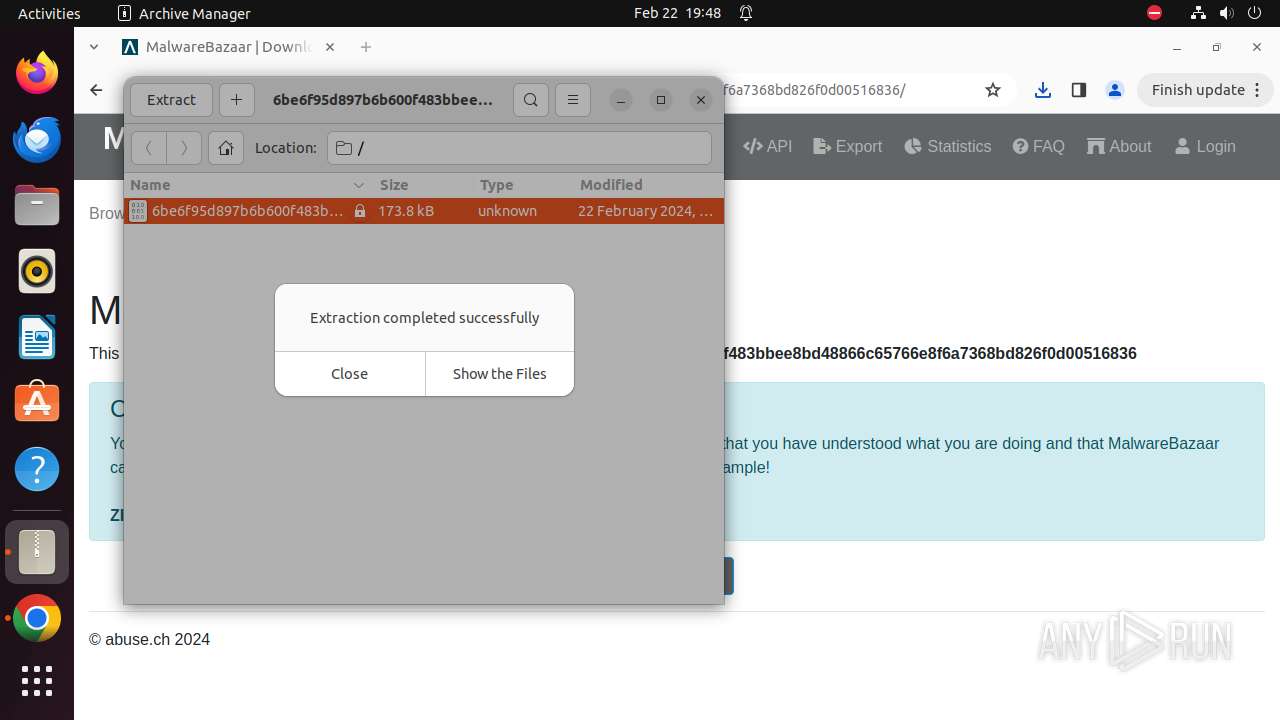Image resolution: width=1280 pixels, height=720 pixels.
Task: Open Help from the dock
Action: (x=37, y=469)
